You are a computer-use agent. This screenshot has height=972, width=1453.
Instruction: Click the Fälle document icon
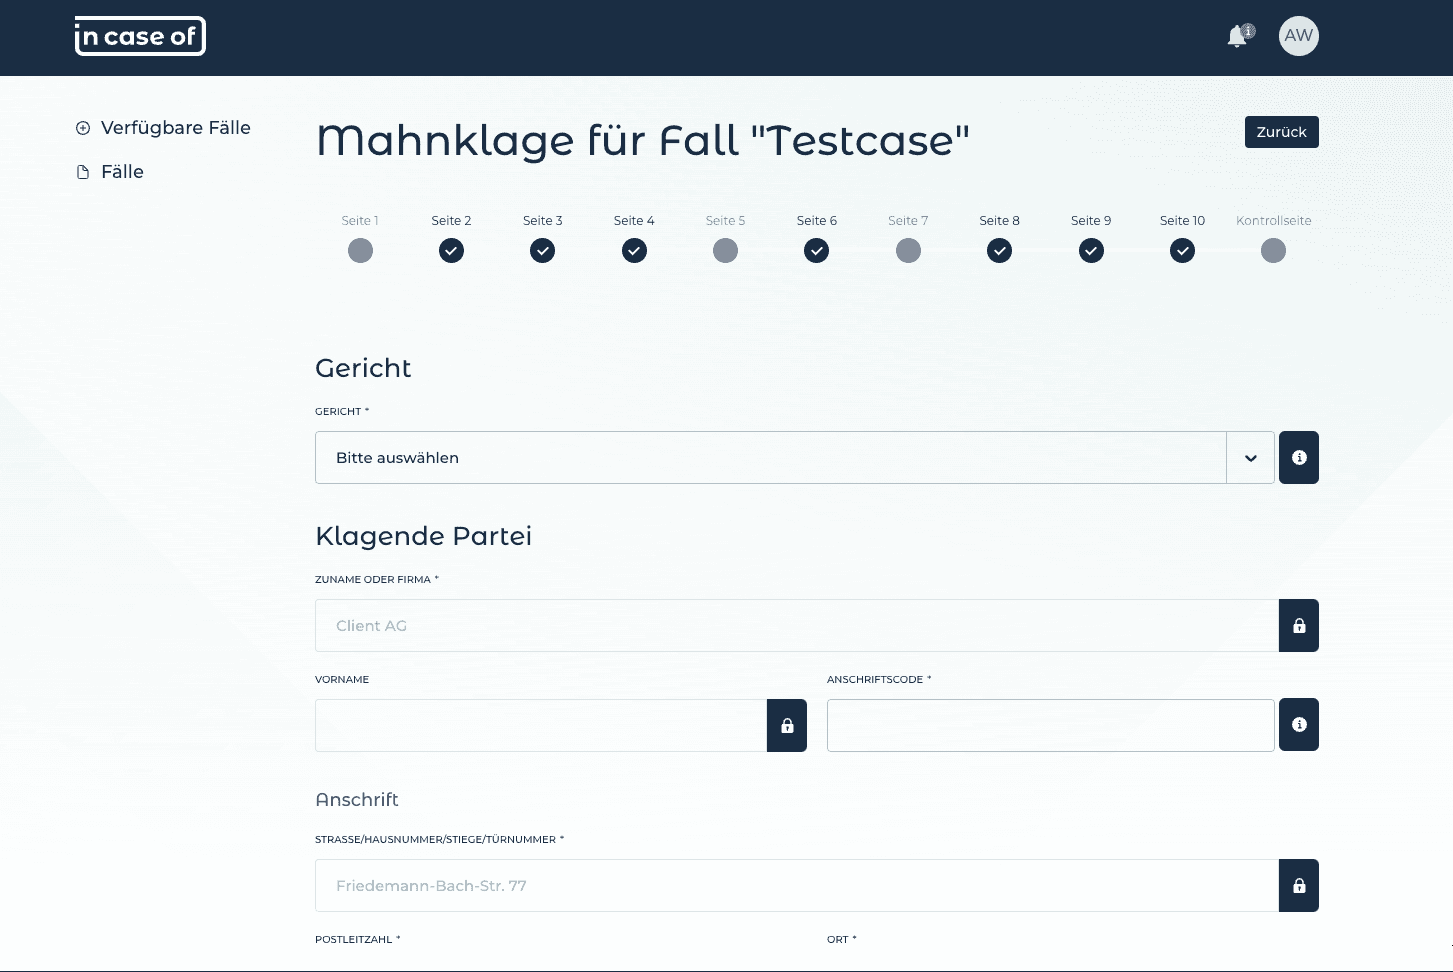point(83,172)
